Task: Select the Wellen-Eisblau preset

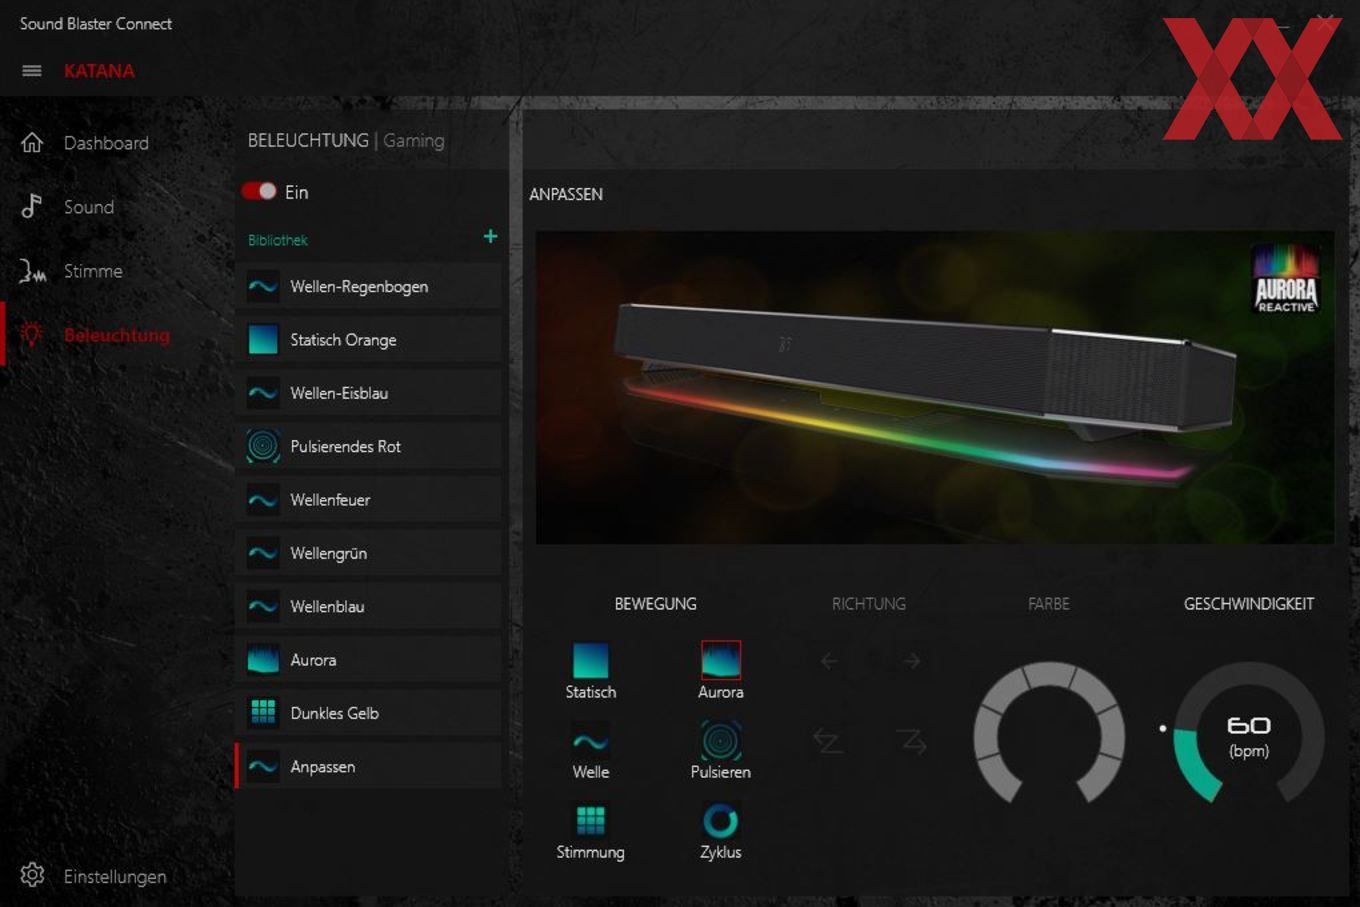Action: [x=369, y=393]
